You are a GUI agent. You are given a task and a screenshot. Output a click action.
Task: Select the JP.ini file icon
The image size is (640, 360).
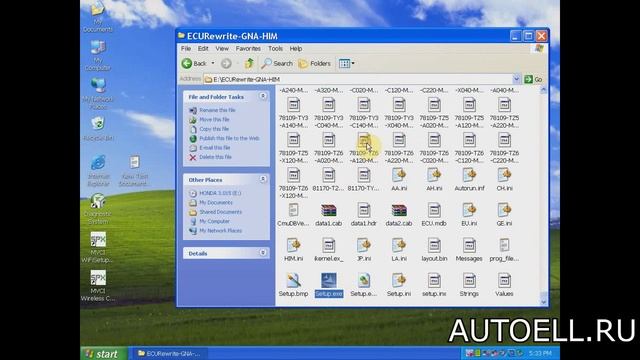pos(364,246)
